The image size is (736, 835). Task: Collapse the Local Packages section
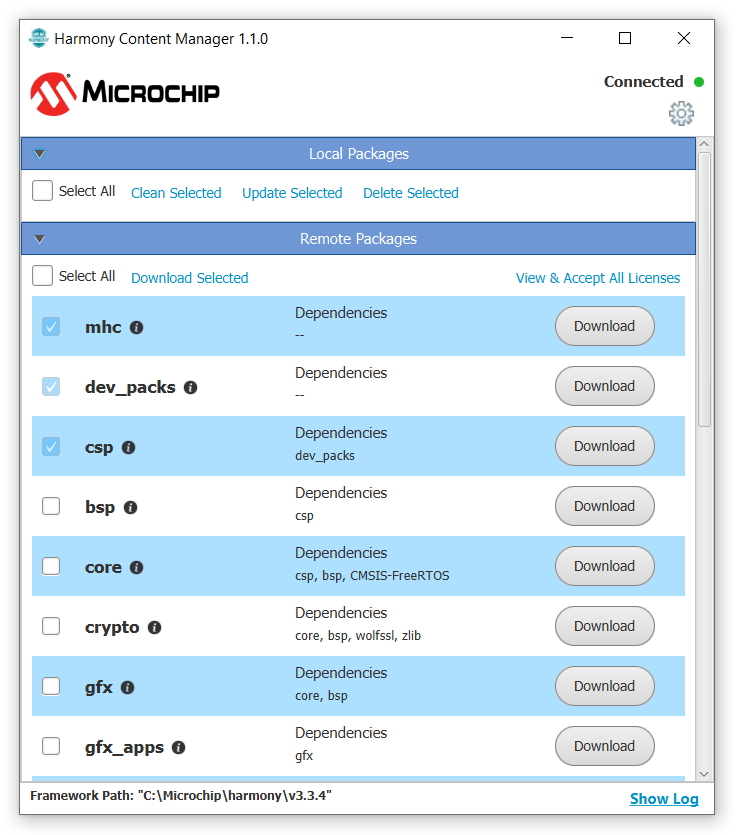pyautogui.click(x=40, y=154)
